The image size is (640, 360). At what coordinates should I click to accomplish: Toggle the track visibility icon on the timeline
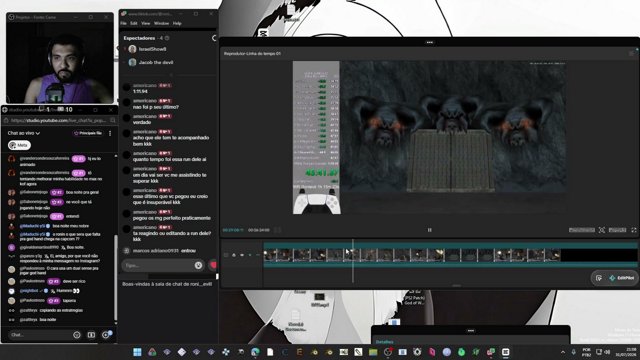[242, 255]
